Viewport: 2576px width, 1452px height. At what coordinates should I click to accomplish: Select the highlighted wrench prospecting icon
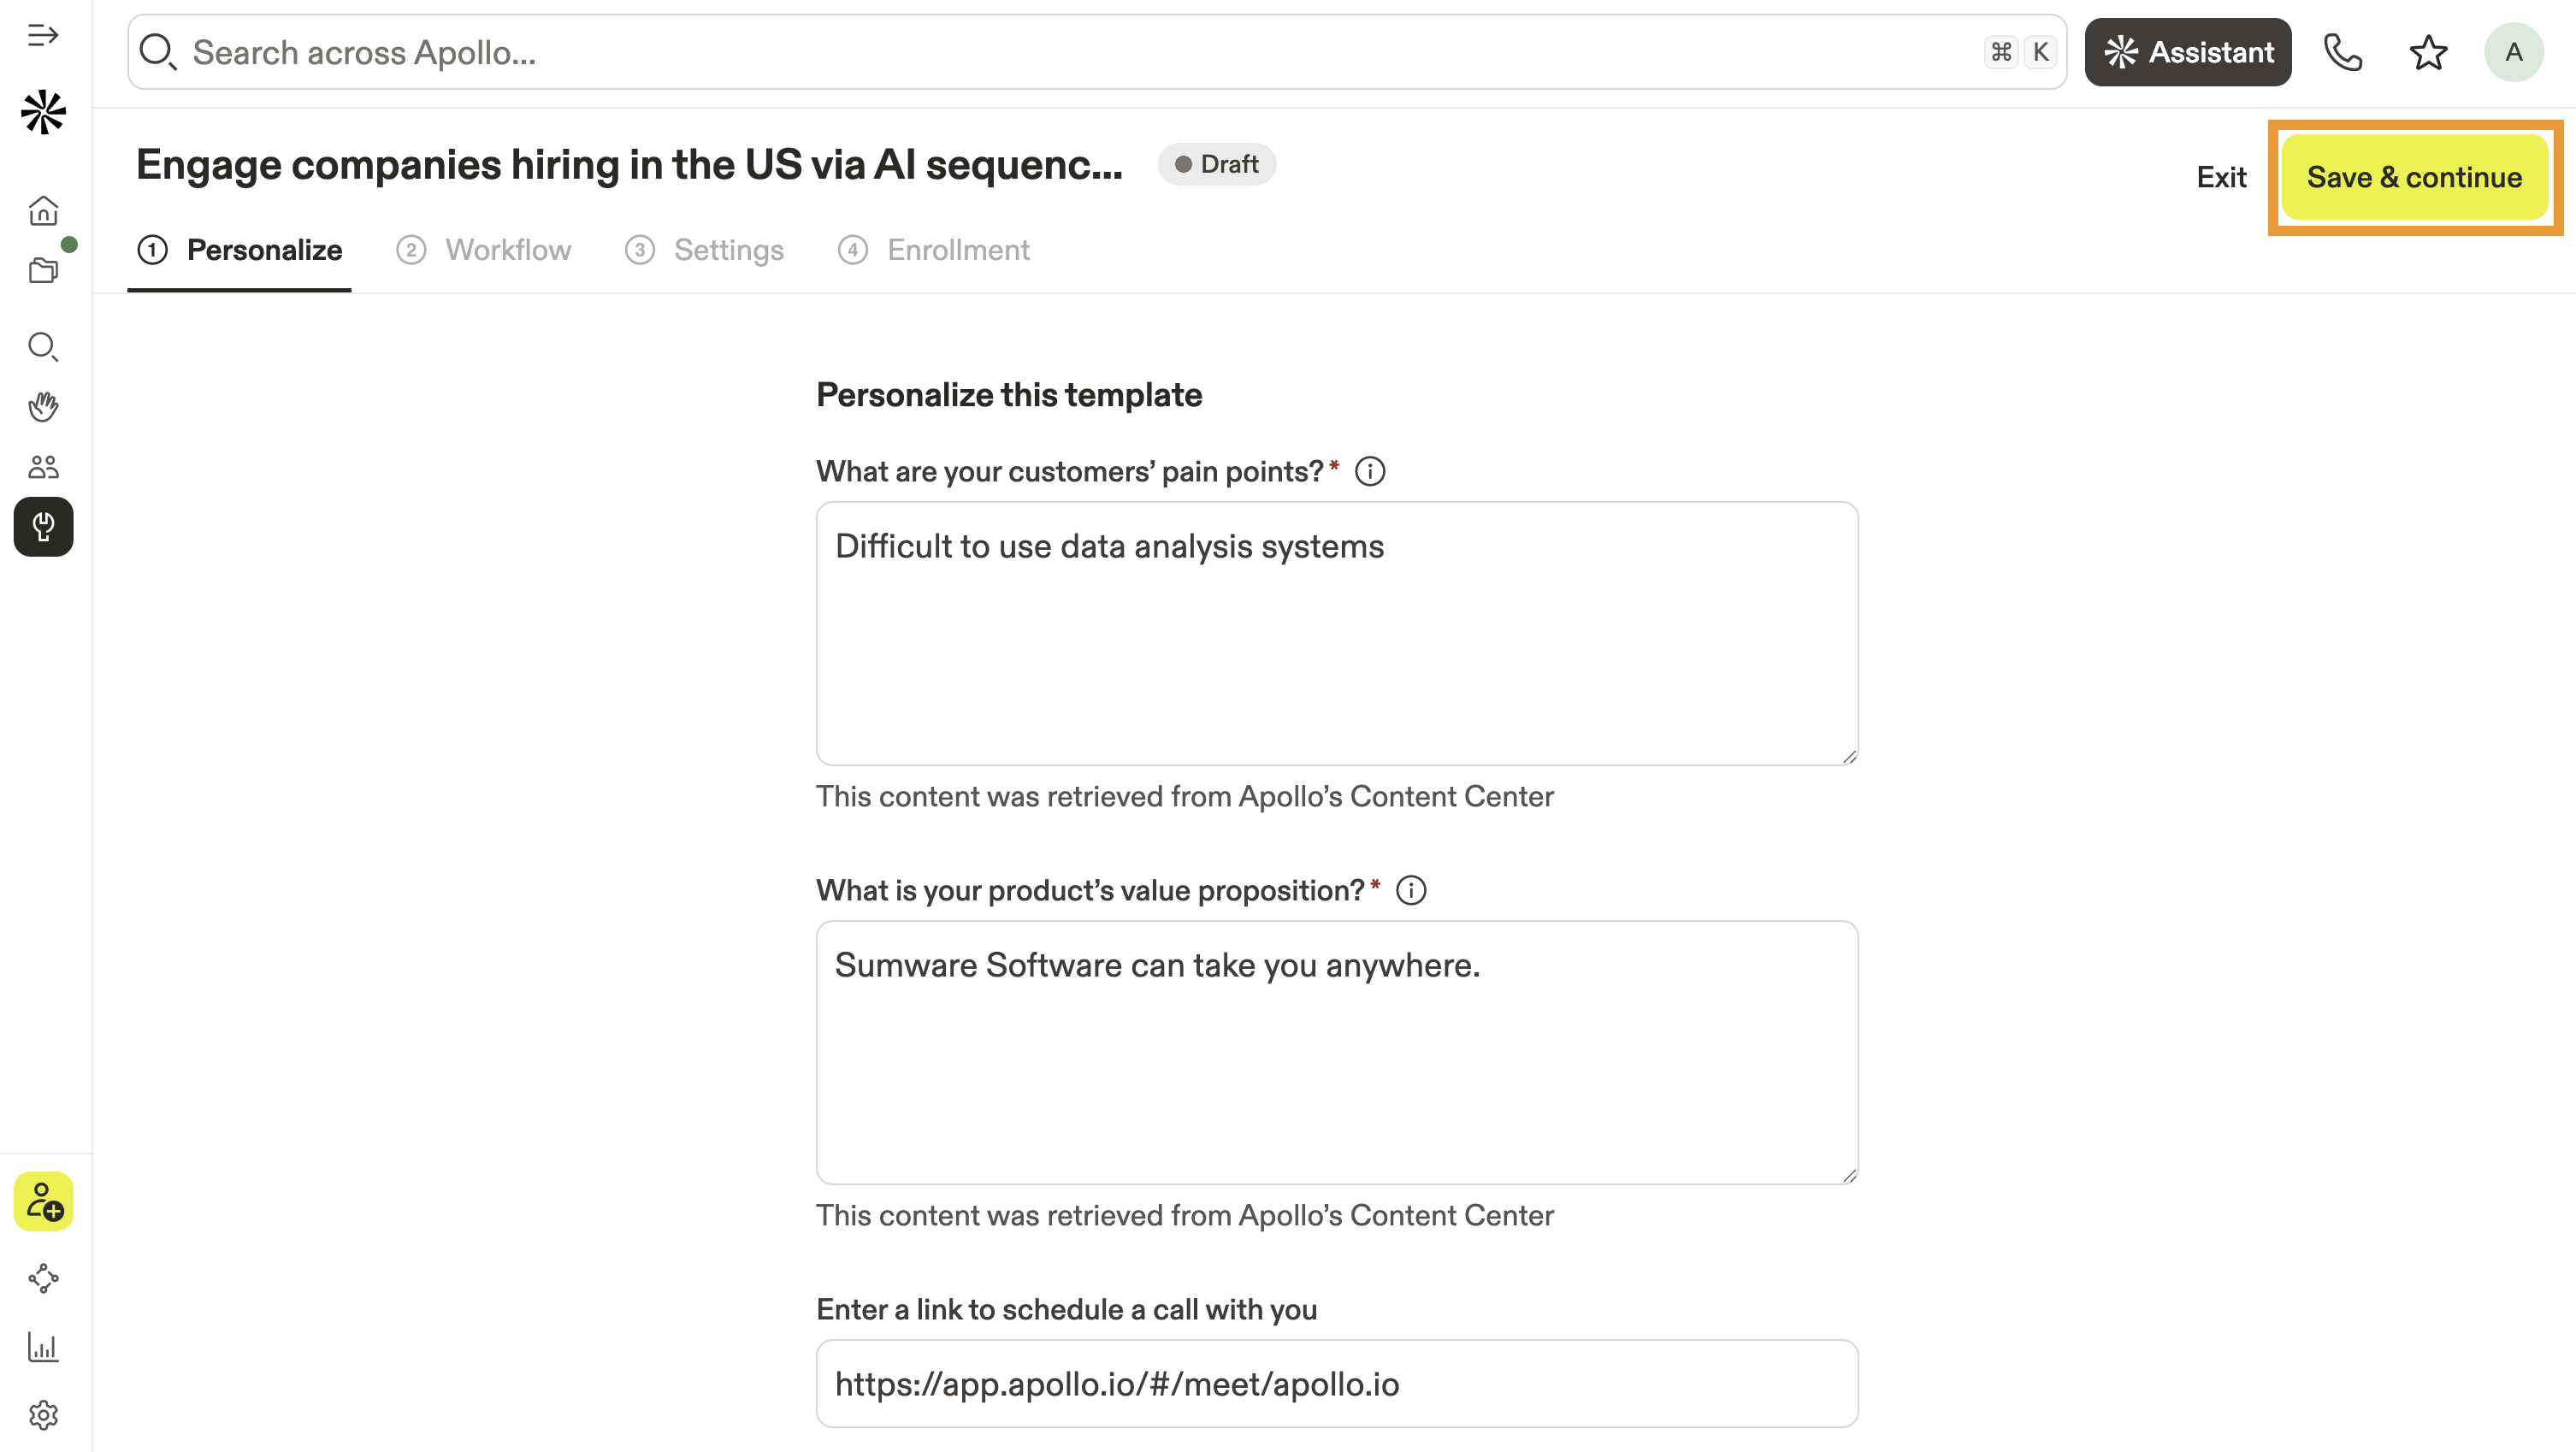(x=43, y=527)
